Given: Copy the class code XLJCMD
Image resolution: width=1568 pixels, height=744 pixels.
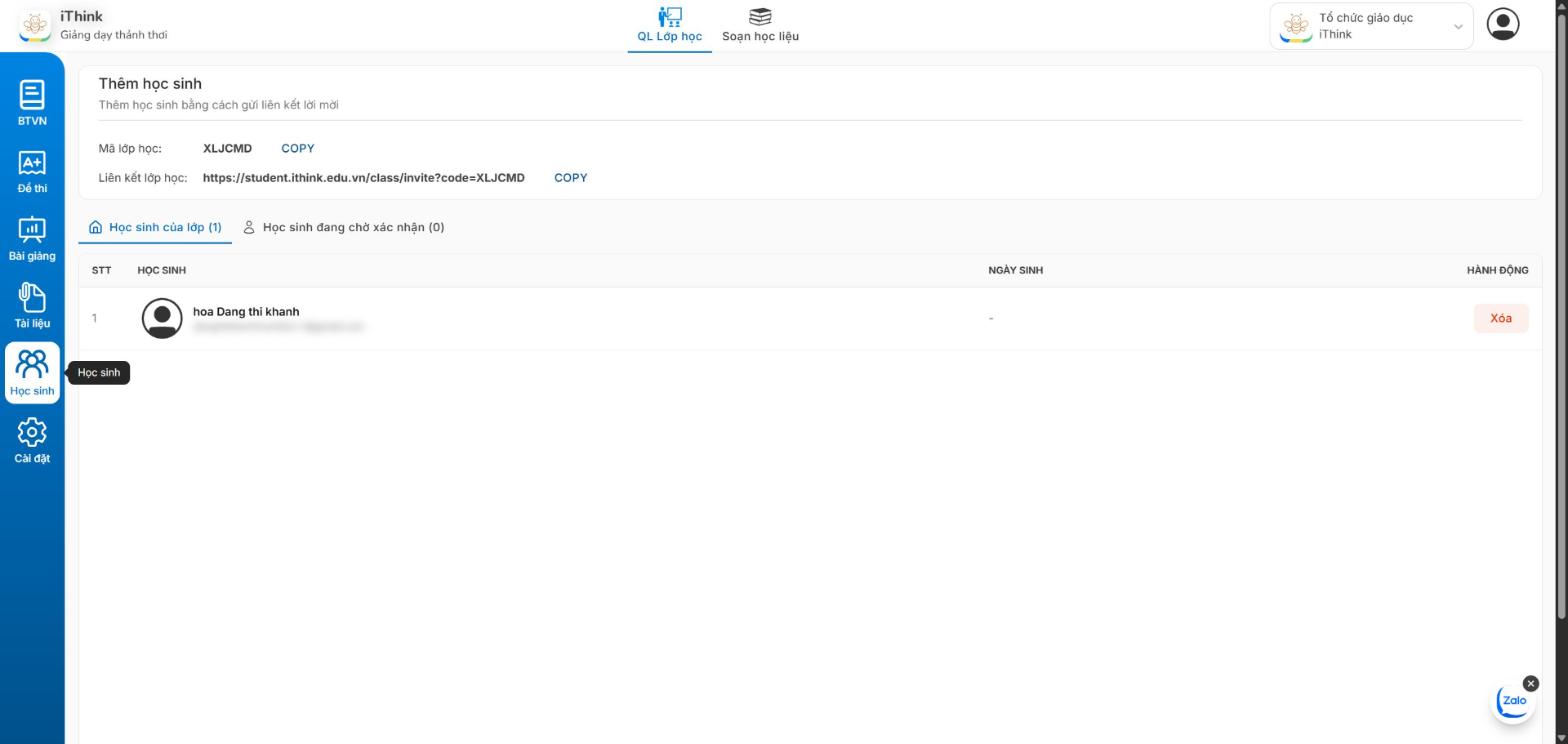Looking at the screenshot, I should 298,148.
